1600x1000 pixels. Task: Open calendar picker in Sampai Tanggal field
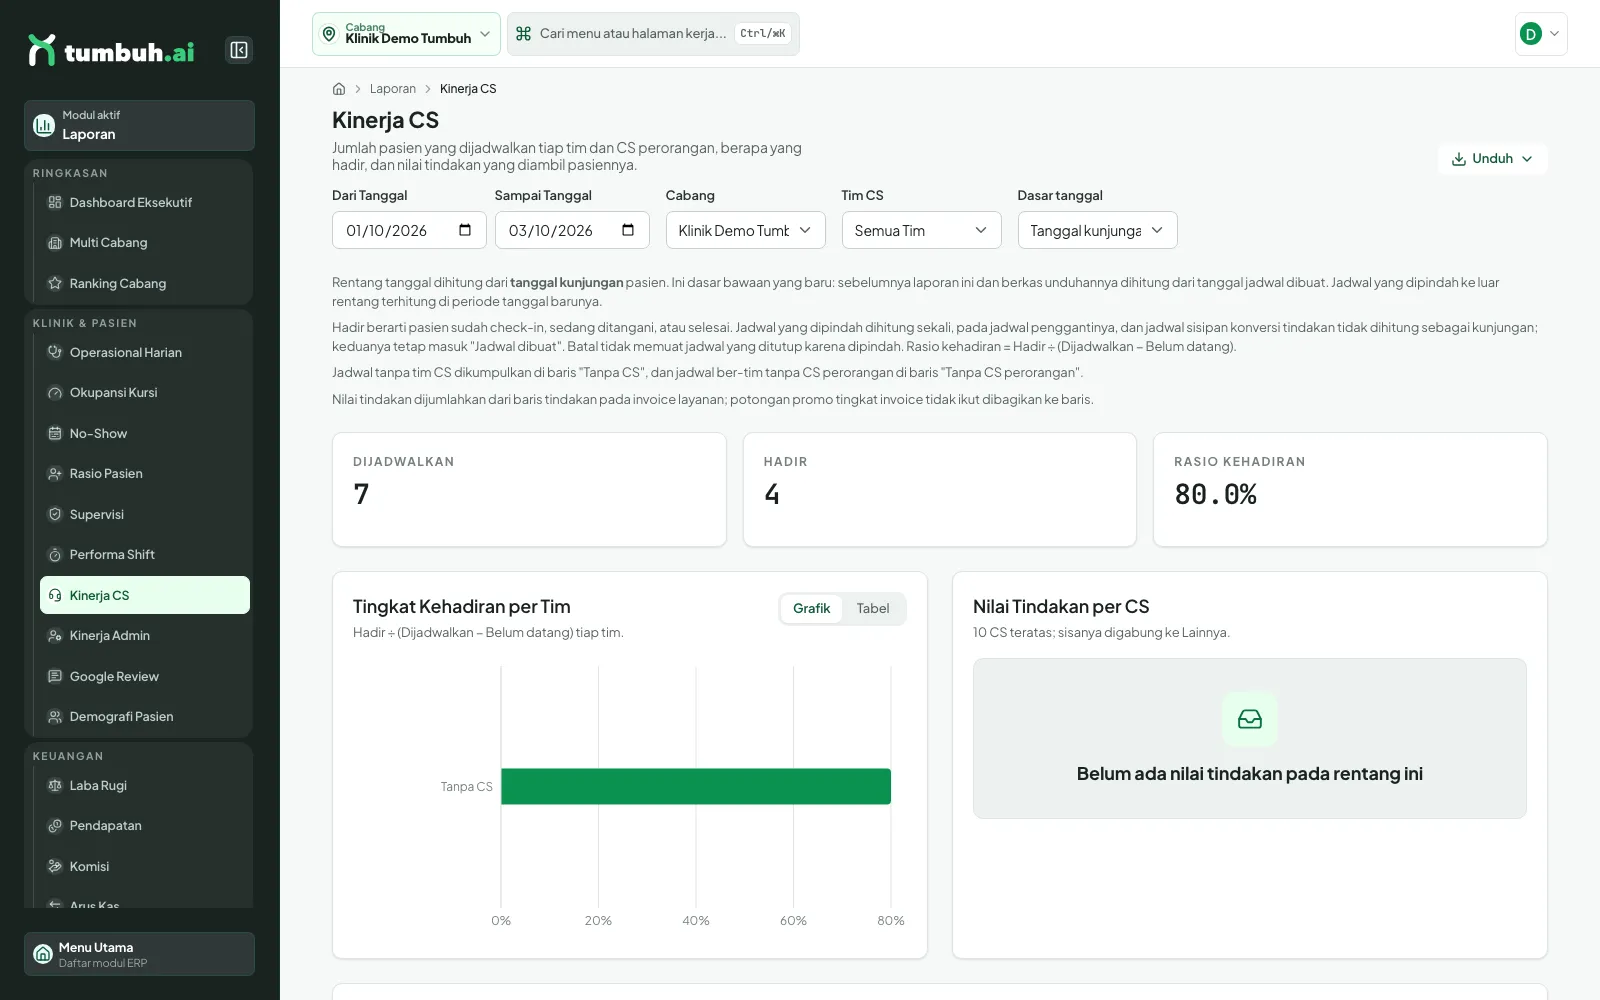(628, 230)
